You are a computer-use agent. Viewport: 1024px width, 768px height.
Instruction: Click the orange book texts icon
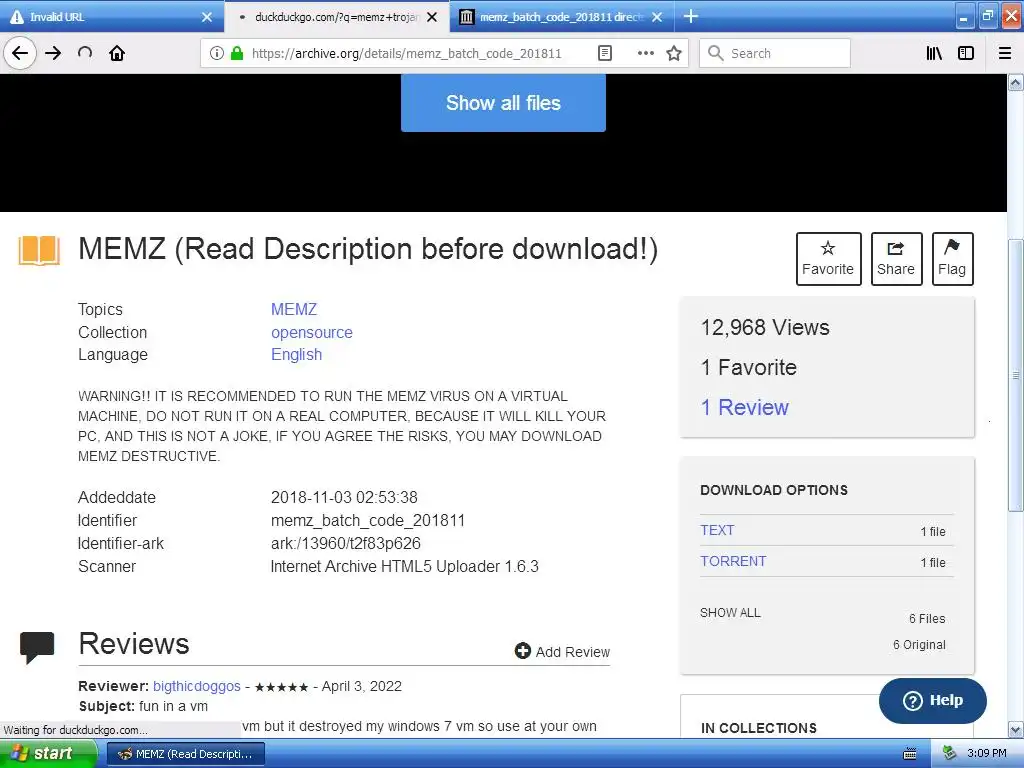click(39, 250)
